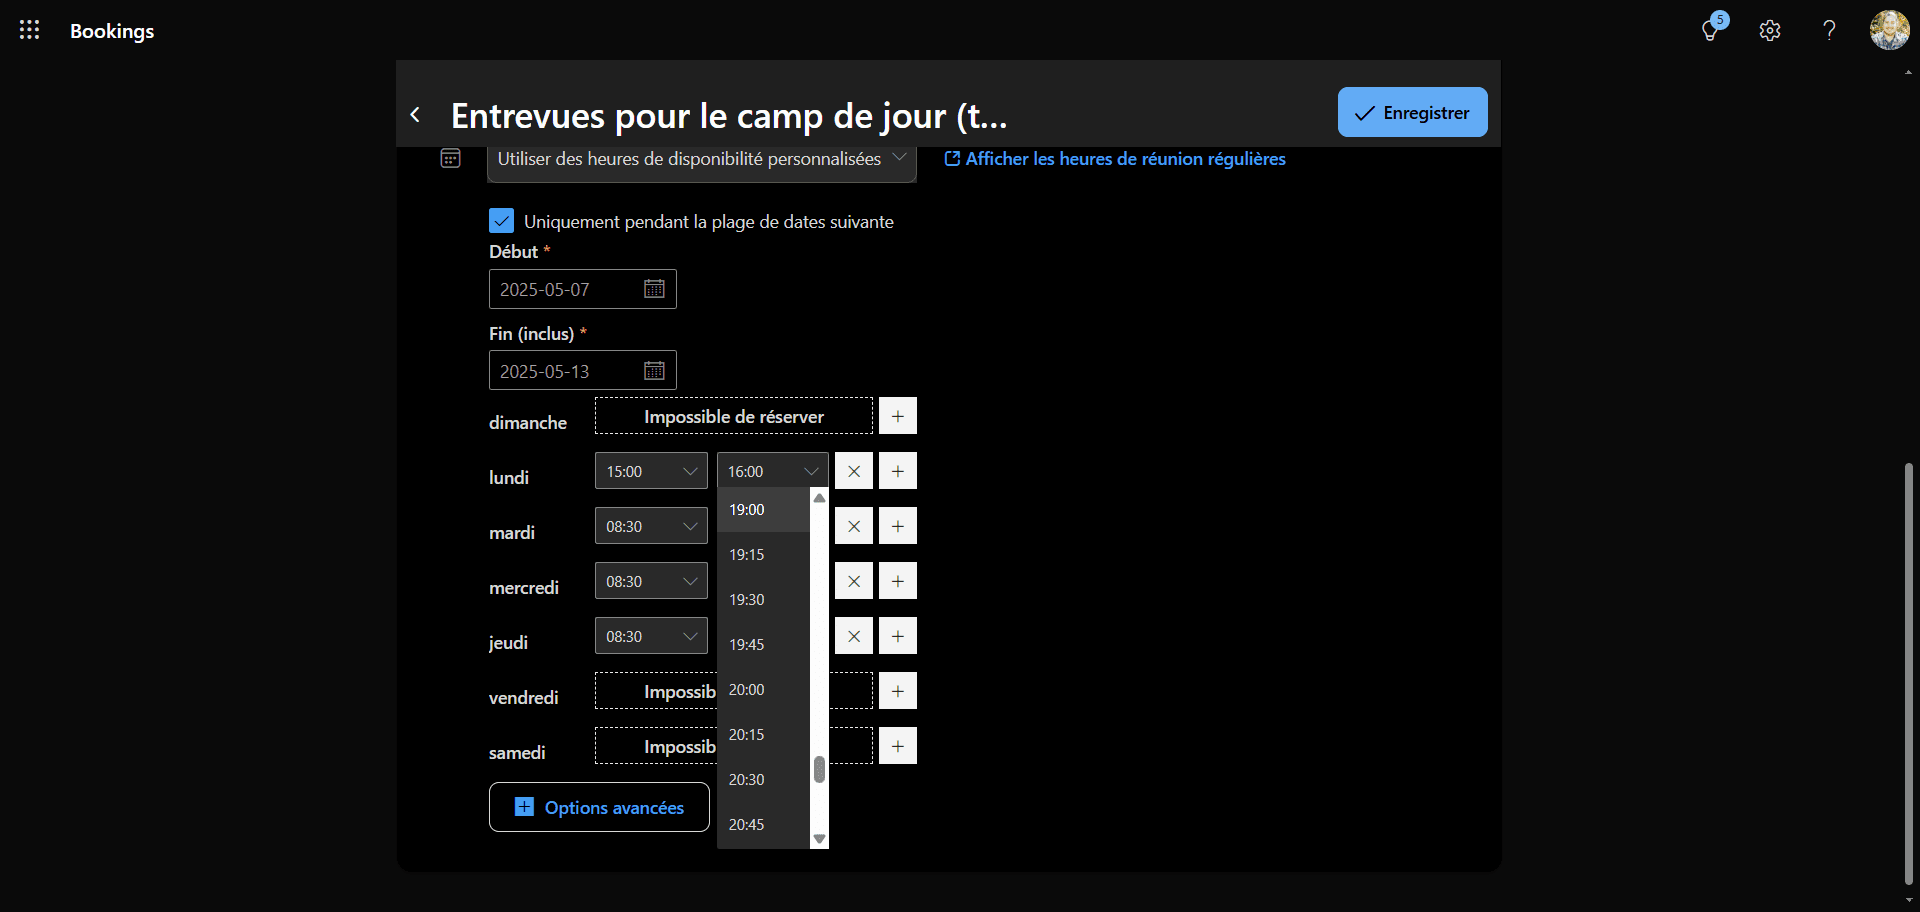Select 20:45 in the time list

coord(763,825)
